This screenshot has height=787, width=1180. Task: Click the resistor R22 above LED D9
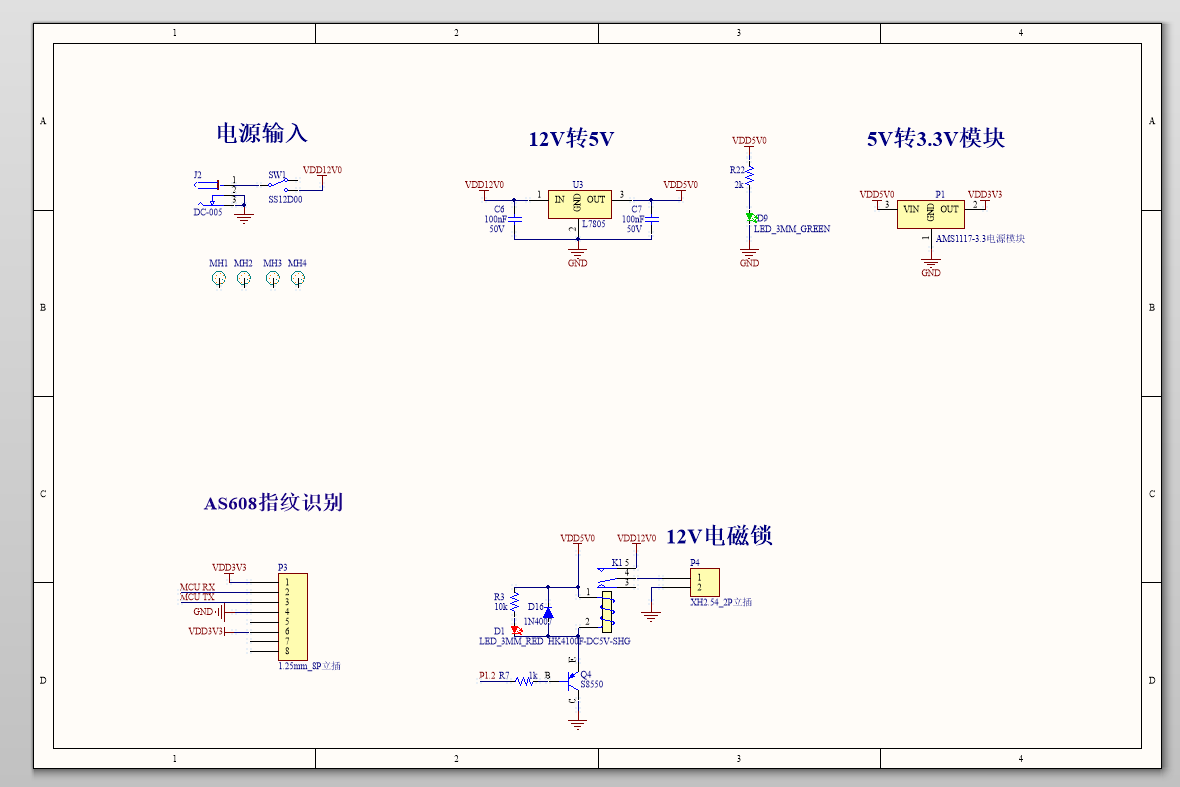748,177
